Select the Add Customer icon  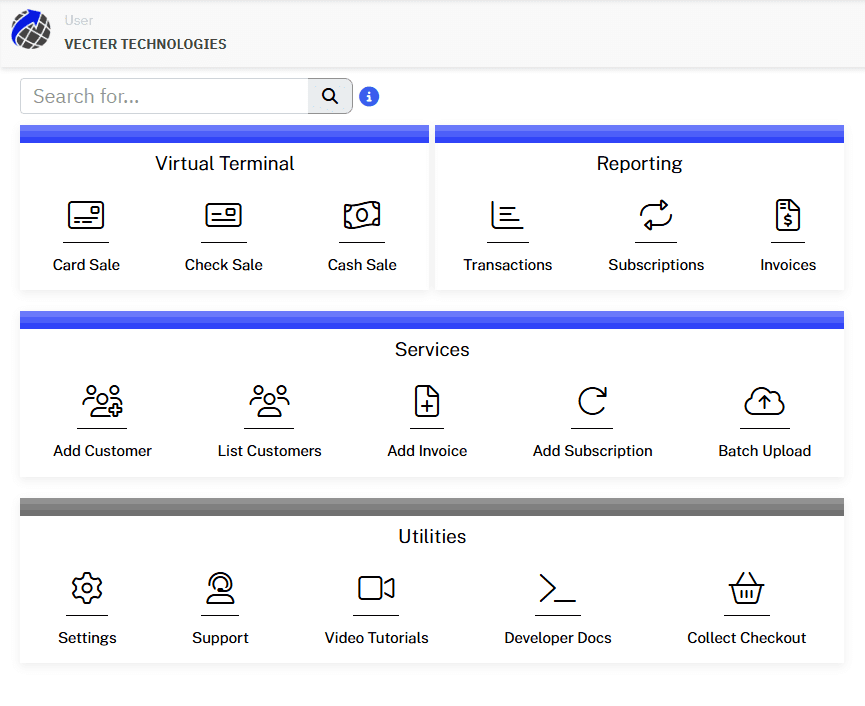[102, 402]
